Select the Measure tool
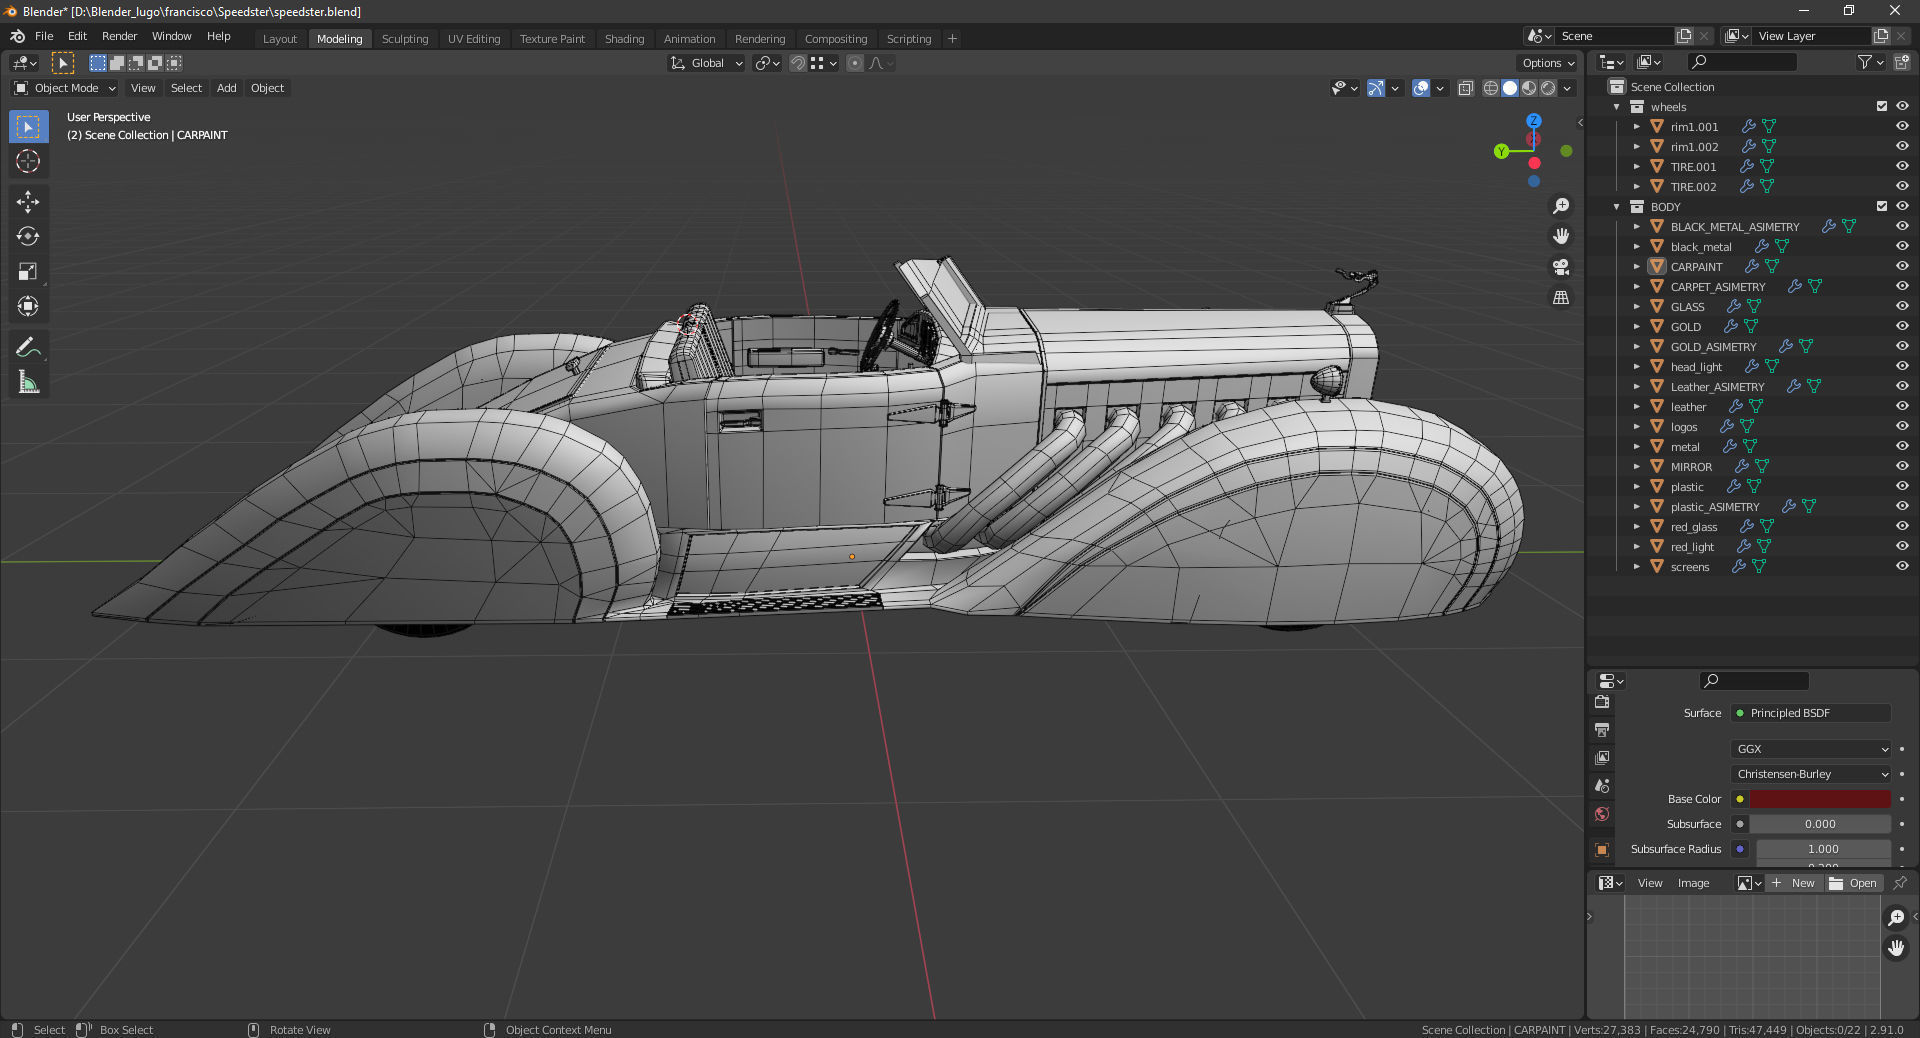The width and height of the screenshot is (1920, 1038). pos(28,382)
